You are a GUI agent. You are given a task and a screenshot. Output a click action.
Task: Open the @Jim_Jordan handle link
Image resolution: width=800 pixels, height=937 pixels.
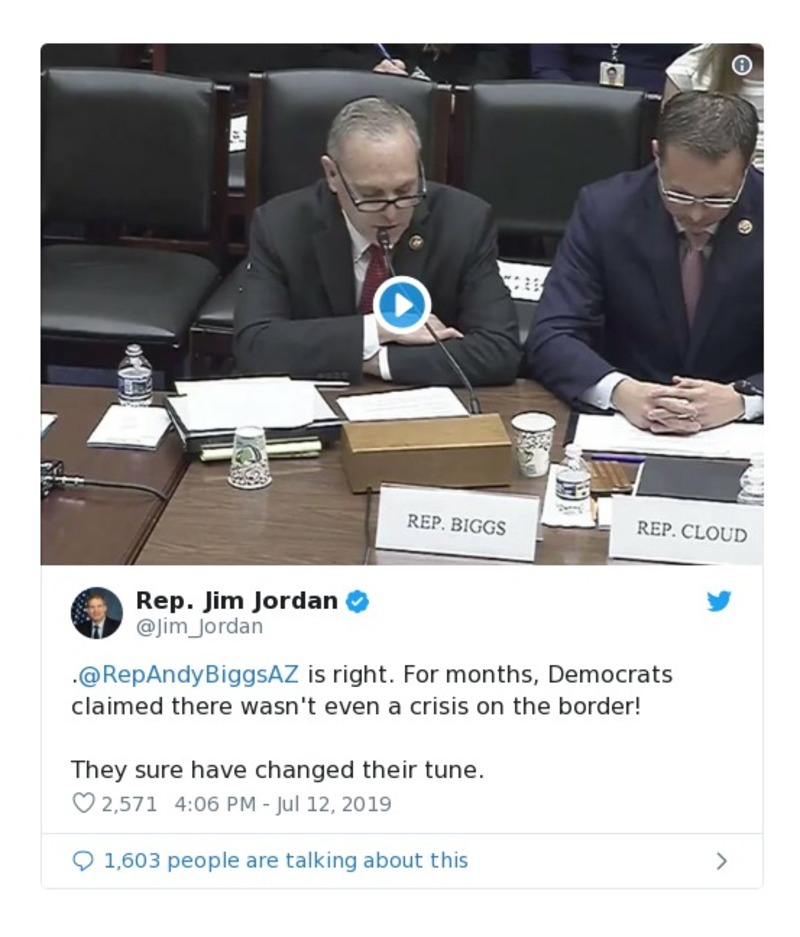(x=200, y=626)
